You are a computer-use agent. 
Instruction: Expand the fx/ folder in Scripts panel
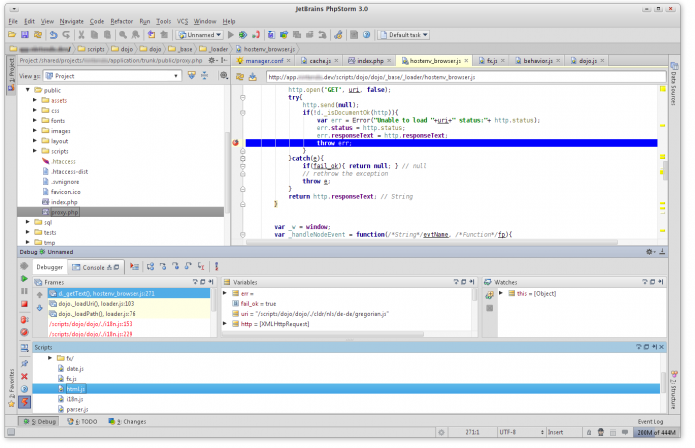50,358
